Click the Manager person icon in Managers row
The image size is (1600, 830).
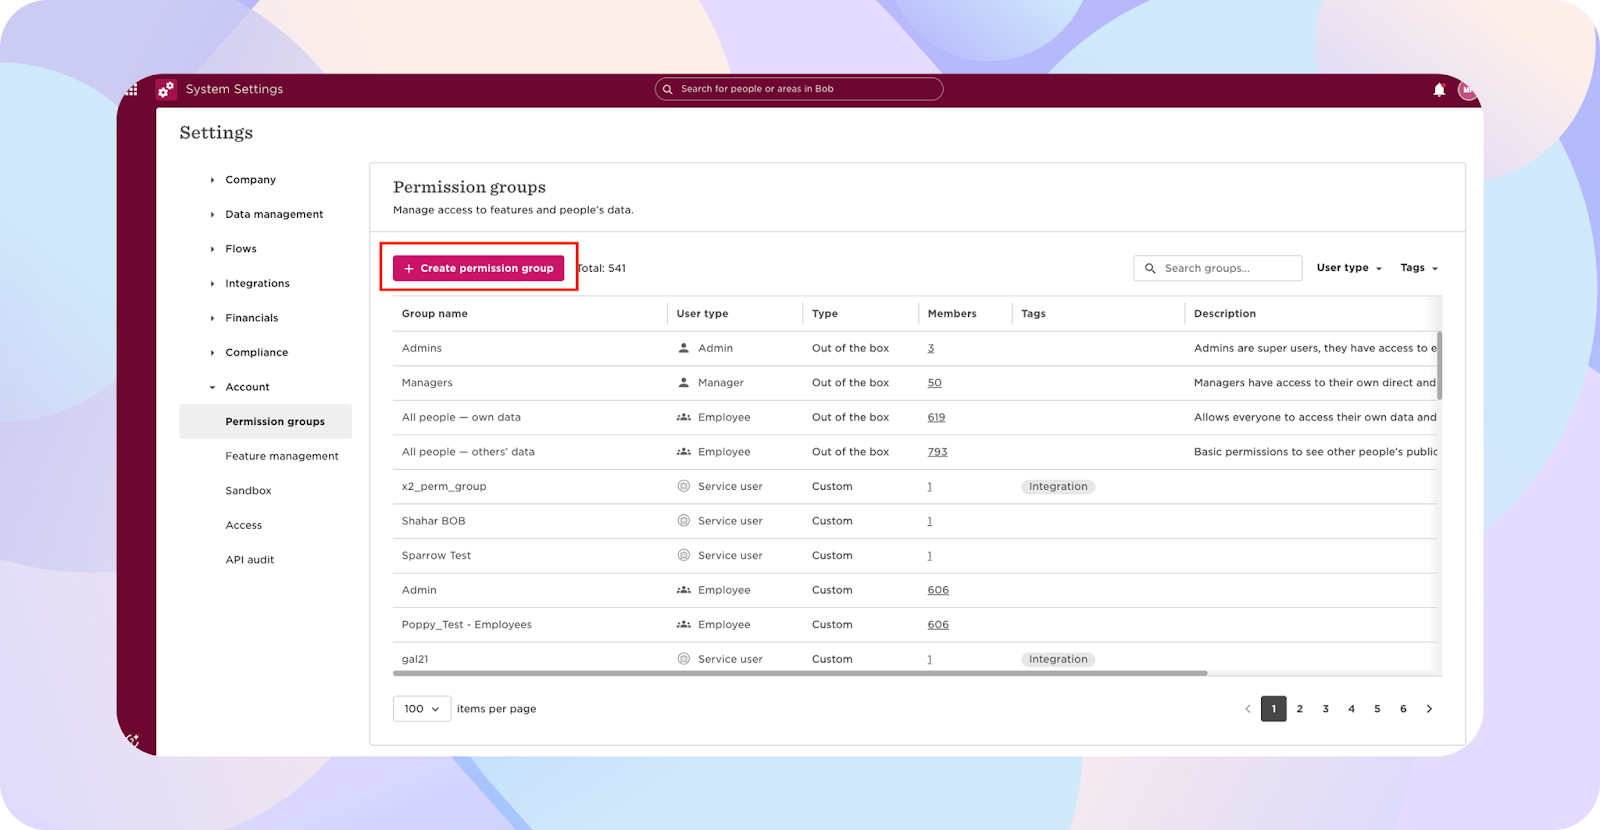(x=684, y=383)
